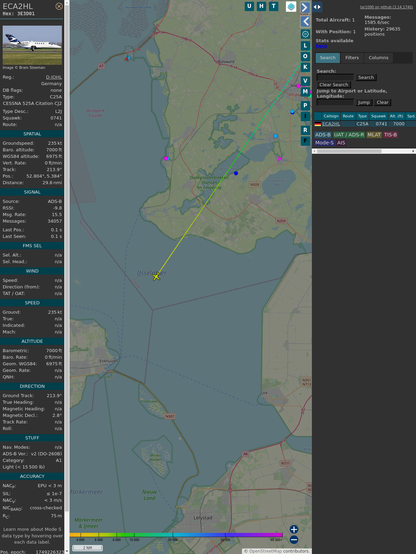This screenshot has width=416, height=554.
Task: Sort by the Type column header
Action: 362,116
